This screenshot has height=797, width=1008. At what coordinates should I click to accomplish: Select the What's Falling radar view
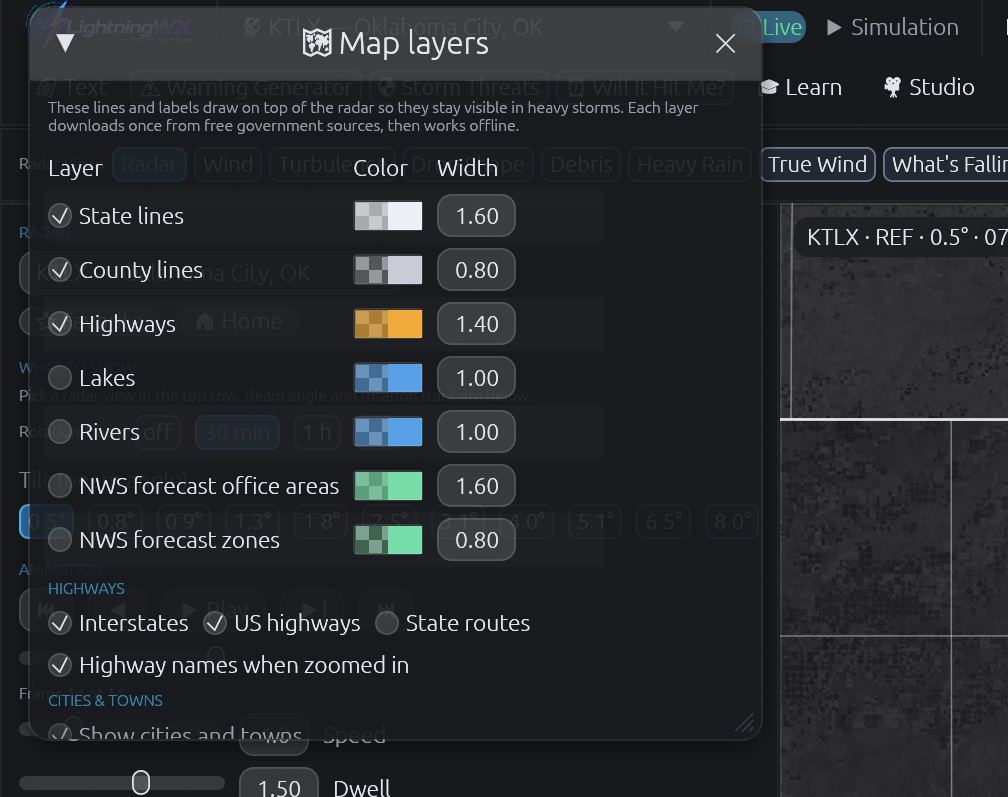coord(946,165)
